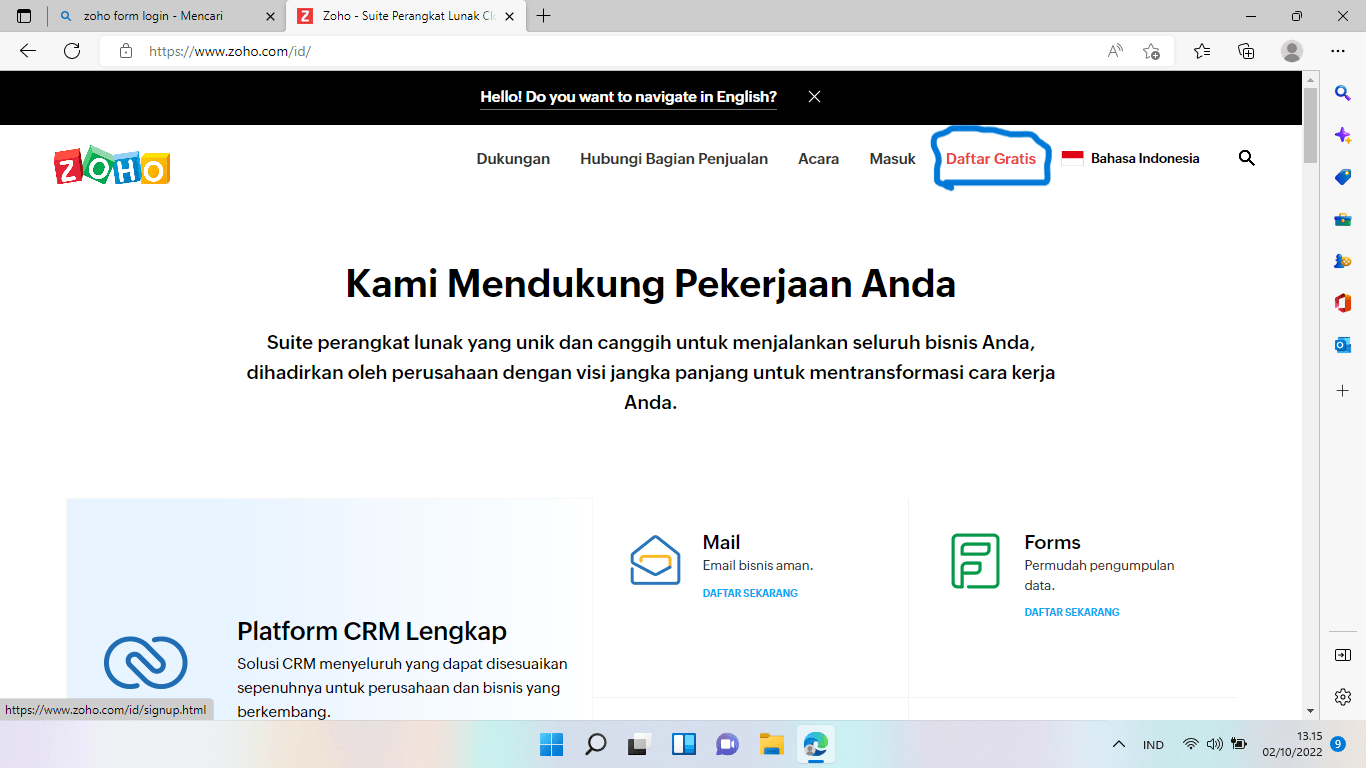Close the Zoho Suite tab

(507, 16)
